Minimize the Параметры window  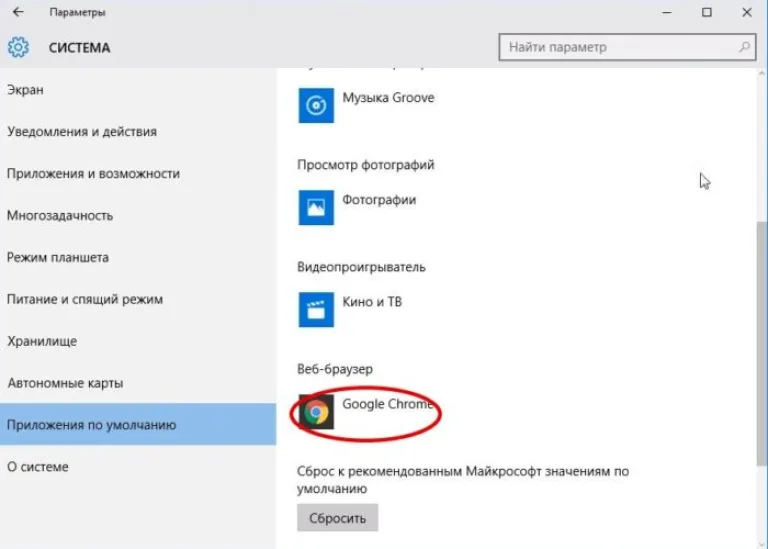(667, 12)
